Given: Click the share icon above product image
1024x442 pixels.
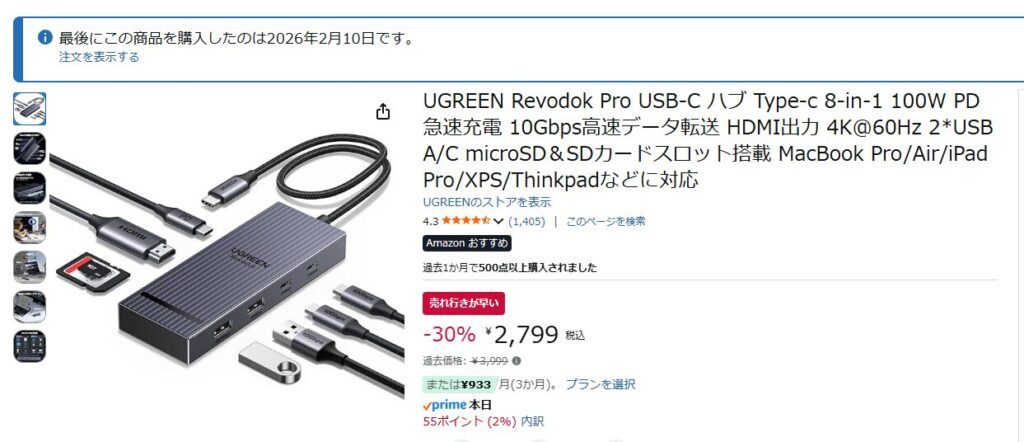Looking at the screenshot, I should 383,112.
